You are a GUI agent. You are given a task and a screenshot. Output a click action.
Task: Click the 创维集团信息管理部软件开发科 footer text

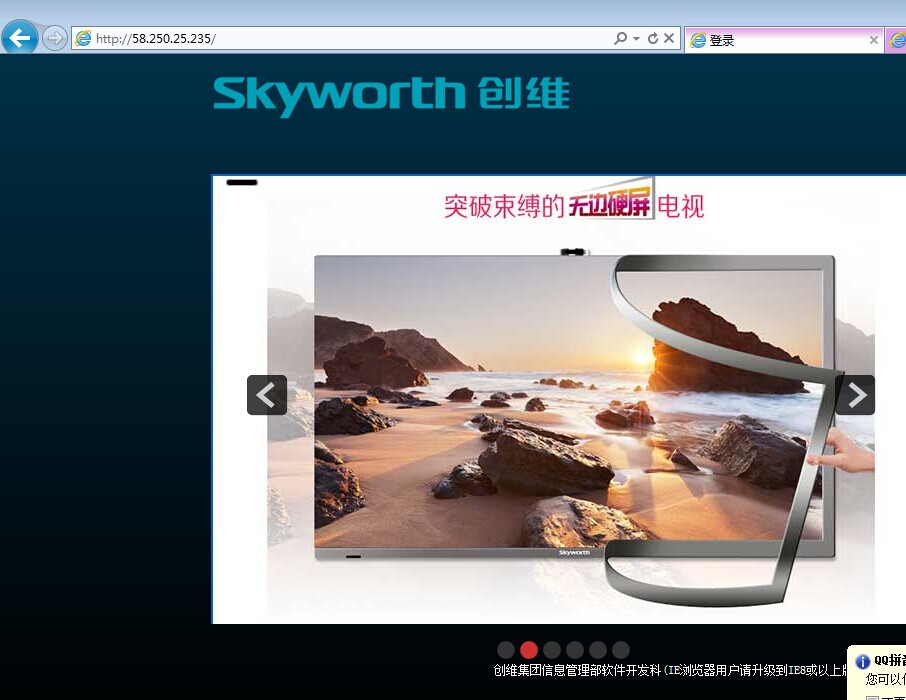pyautogui.click(x=577, y=671)
